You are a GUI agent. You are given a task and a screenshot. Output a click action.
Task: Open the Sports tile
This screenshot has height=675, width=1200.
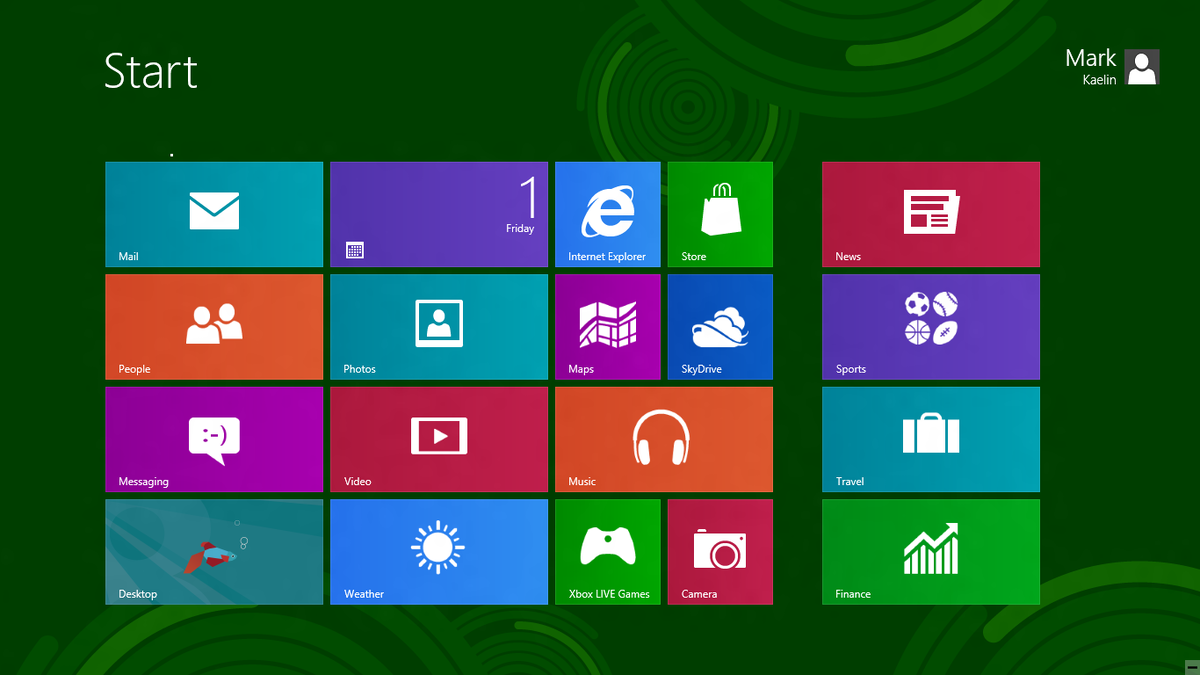(931, 327)
